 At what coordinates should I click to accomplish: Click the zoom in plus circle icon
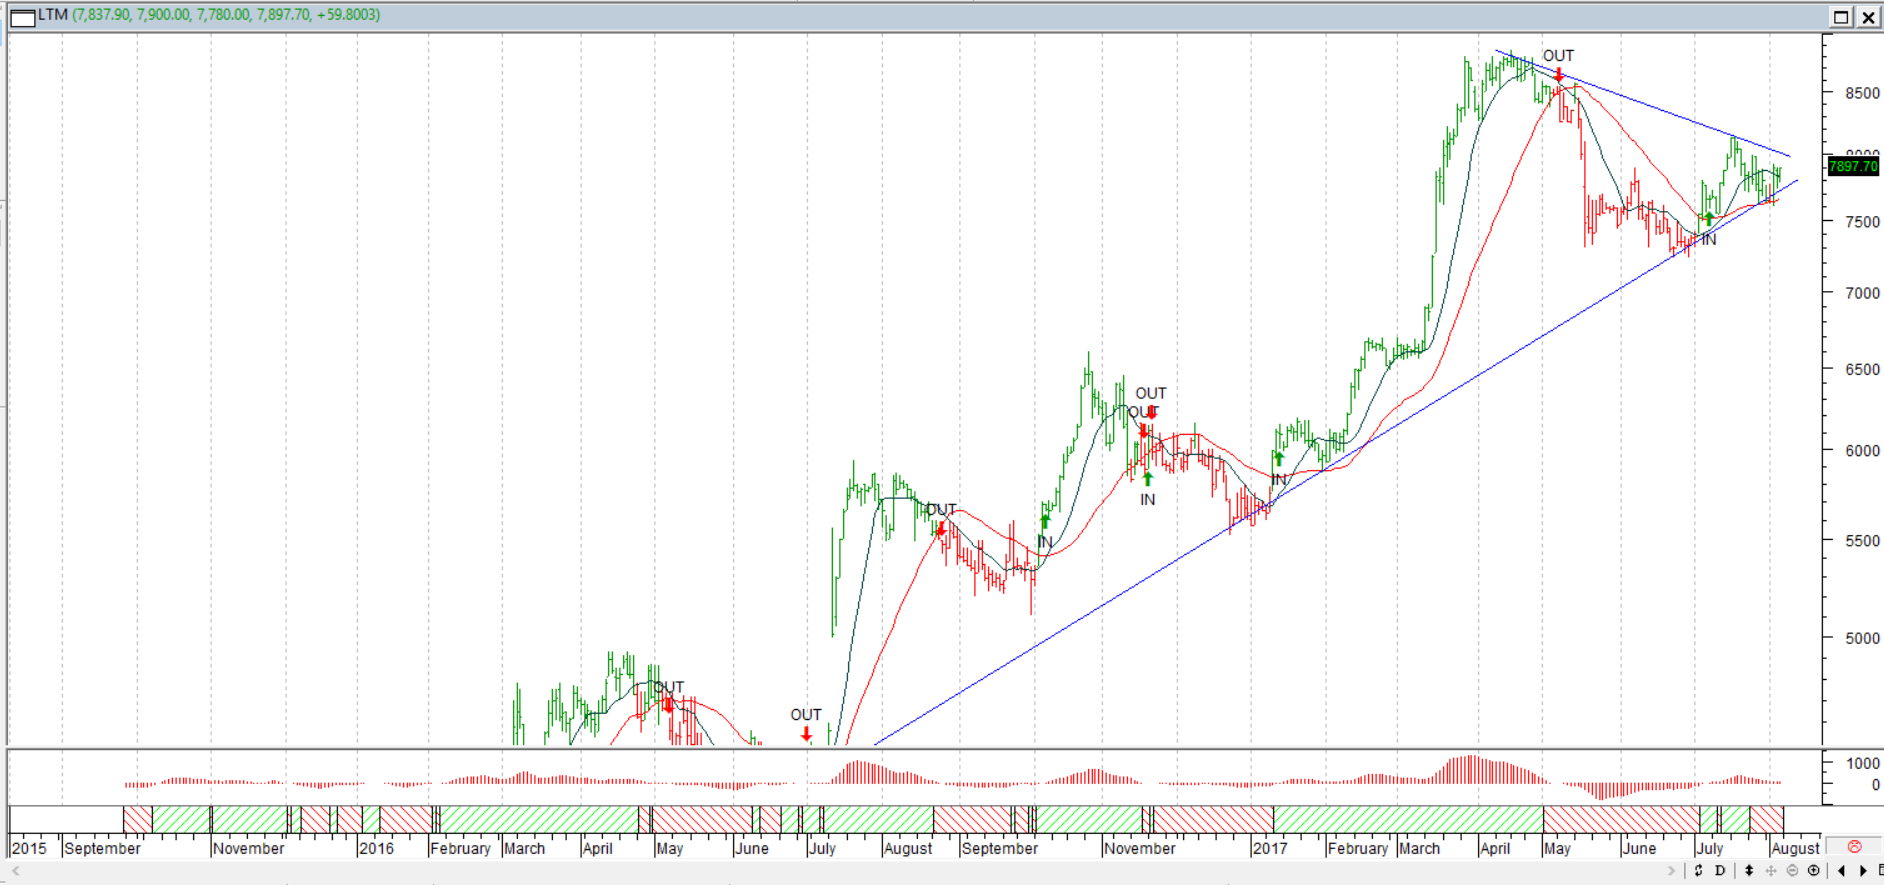pyautogui.click(x=1814, y=870)
